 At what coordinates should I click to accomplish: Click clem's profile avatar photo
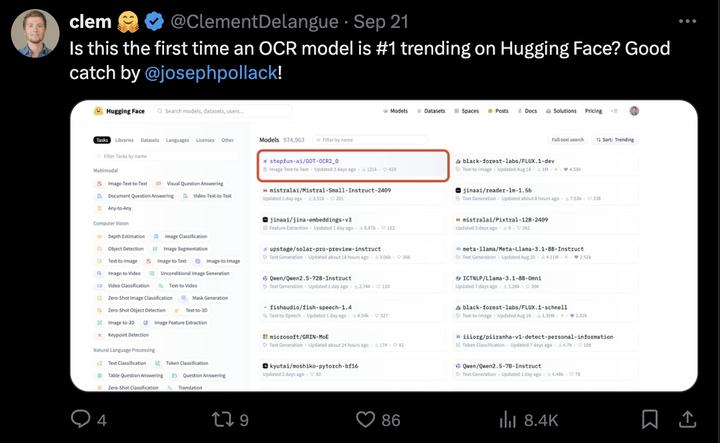[34, 35]
